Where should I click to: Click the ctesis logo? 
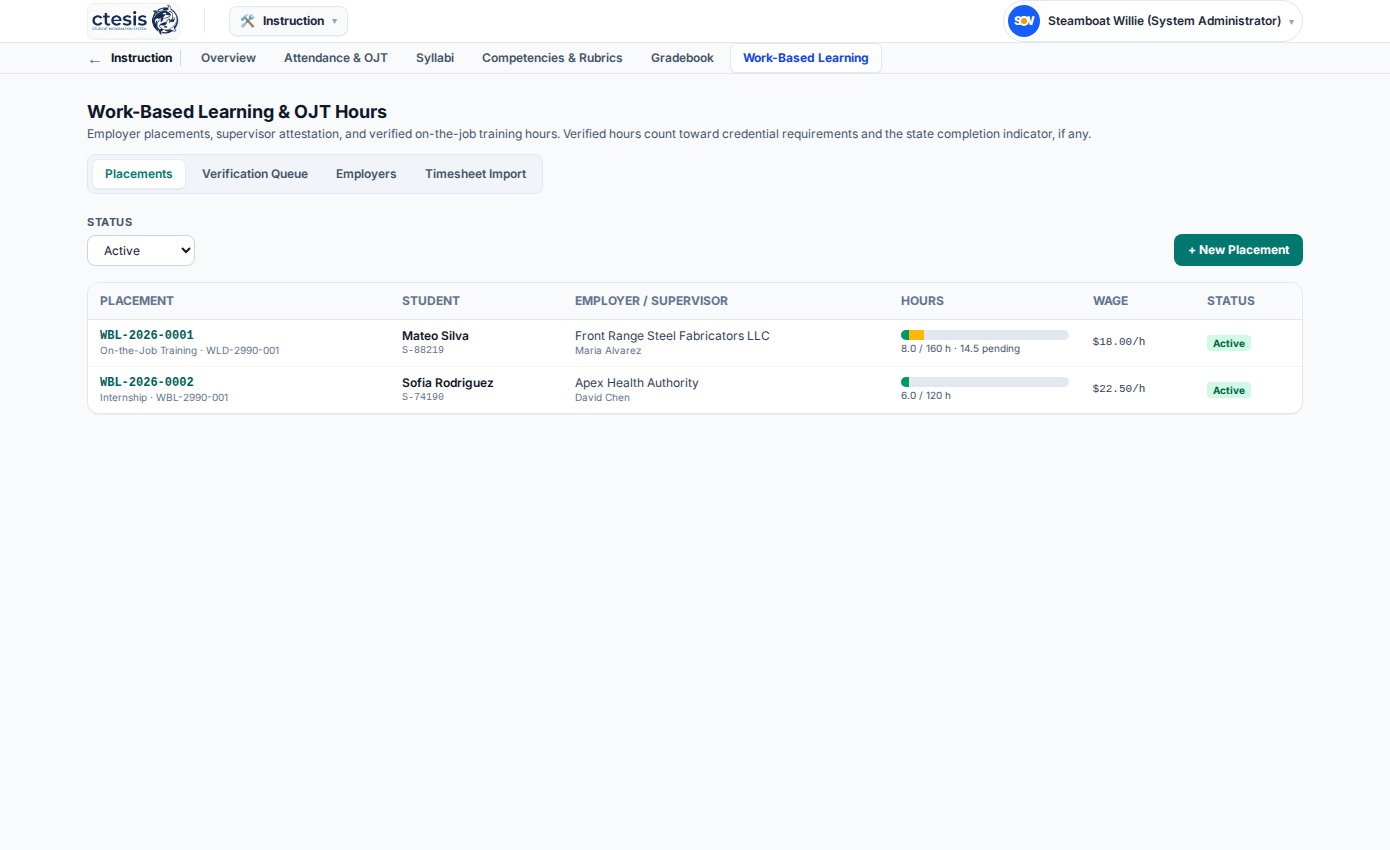pos(135,20)
